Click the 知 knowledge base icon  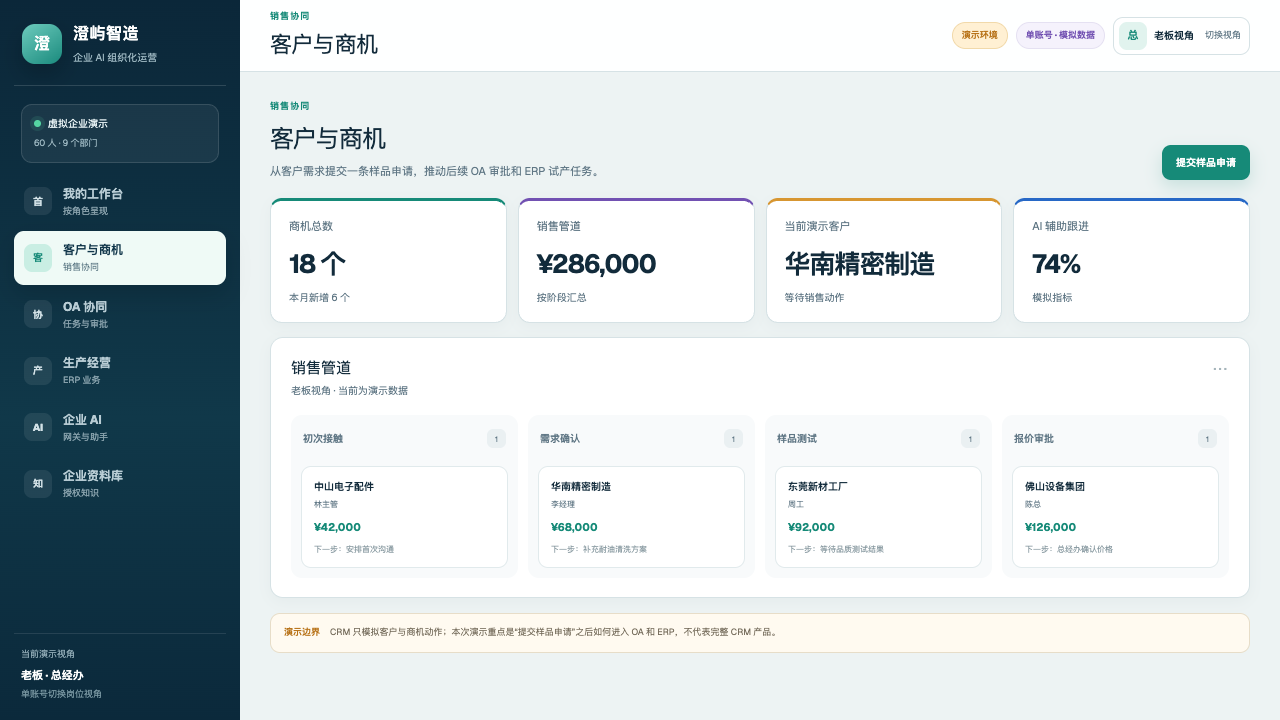(x=38, y=484)
